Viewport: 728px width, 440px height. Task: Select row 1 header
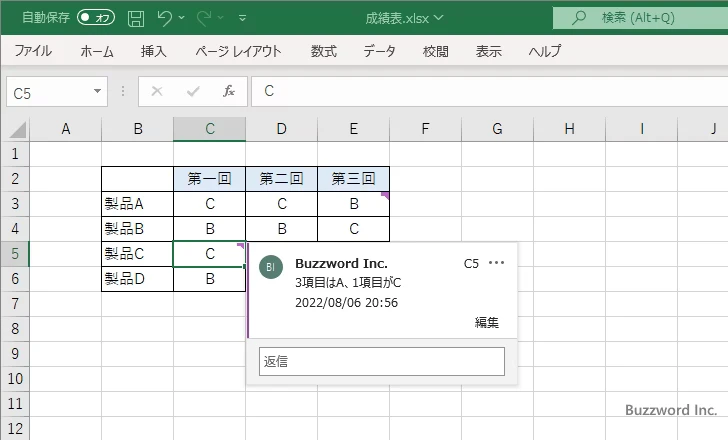(15, 154)
